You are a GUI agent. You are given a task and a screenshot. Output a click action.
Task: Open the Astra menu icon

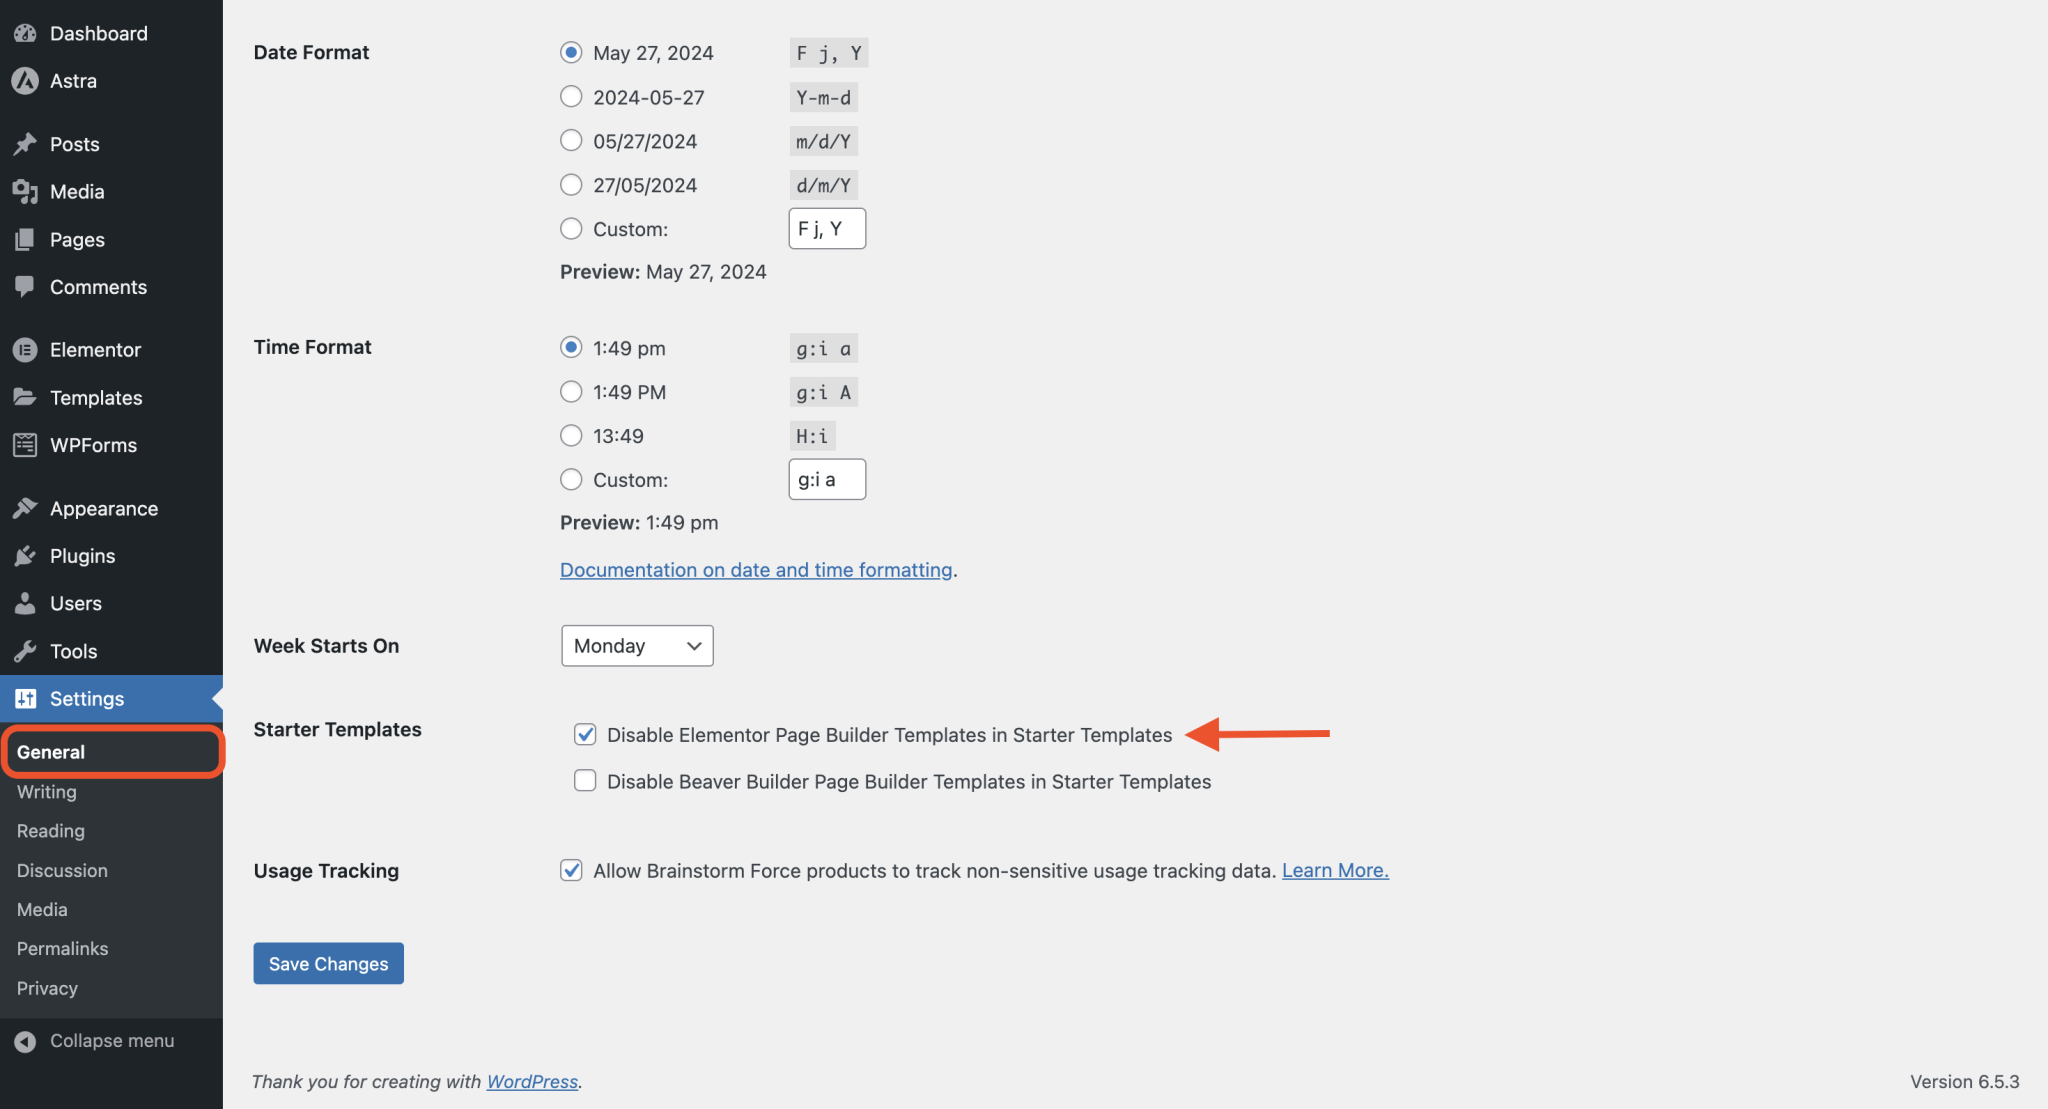click(x=25, y=81)
